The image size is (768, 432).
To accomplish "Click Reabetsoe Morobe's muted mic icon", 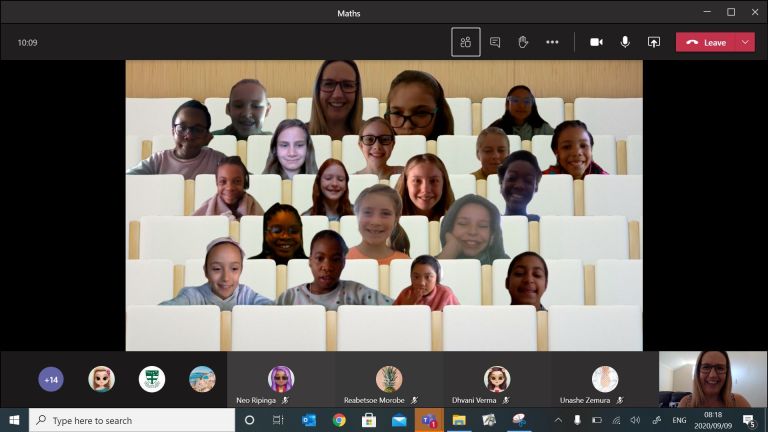I will click(414, 400).
